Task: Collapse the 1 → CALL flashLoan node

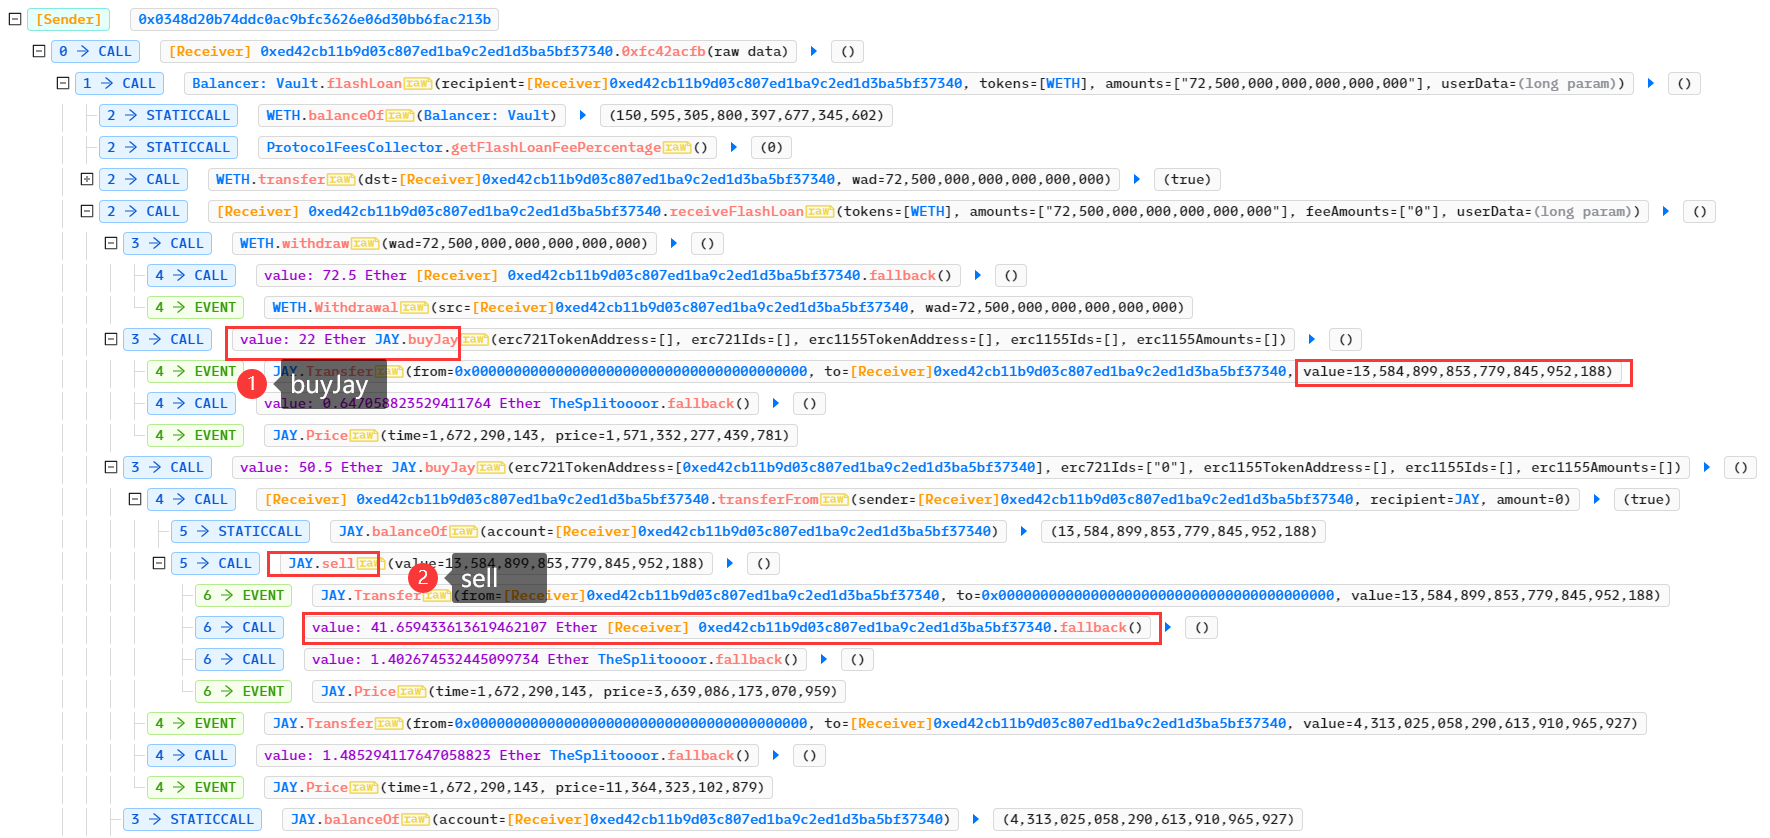Action: (x=63, y=83)
